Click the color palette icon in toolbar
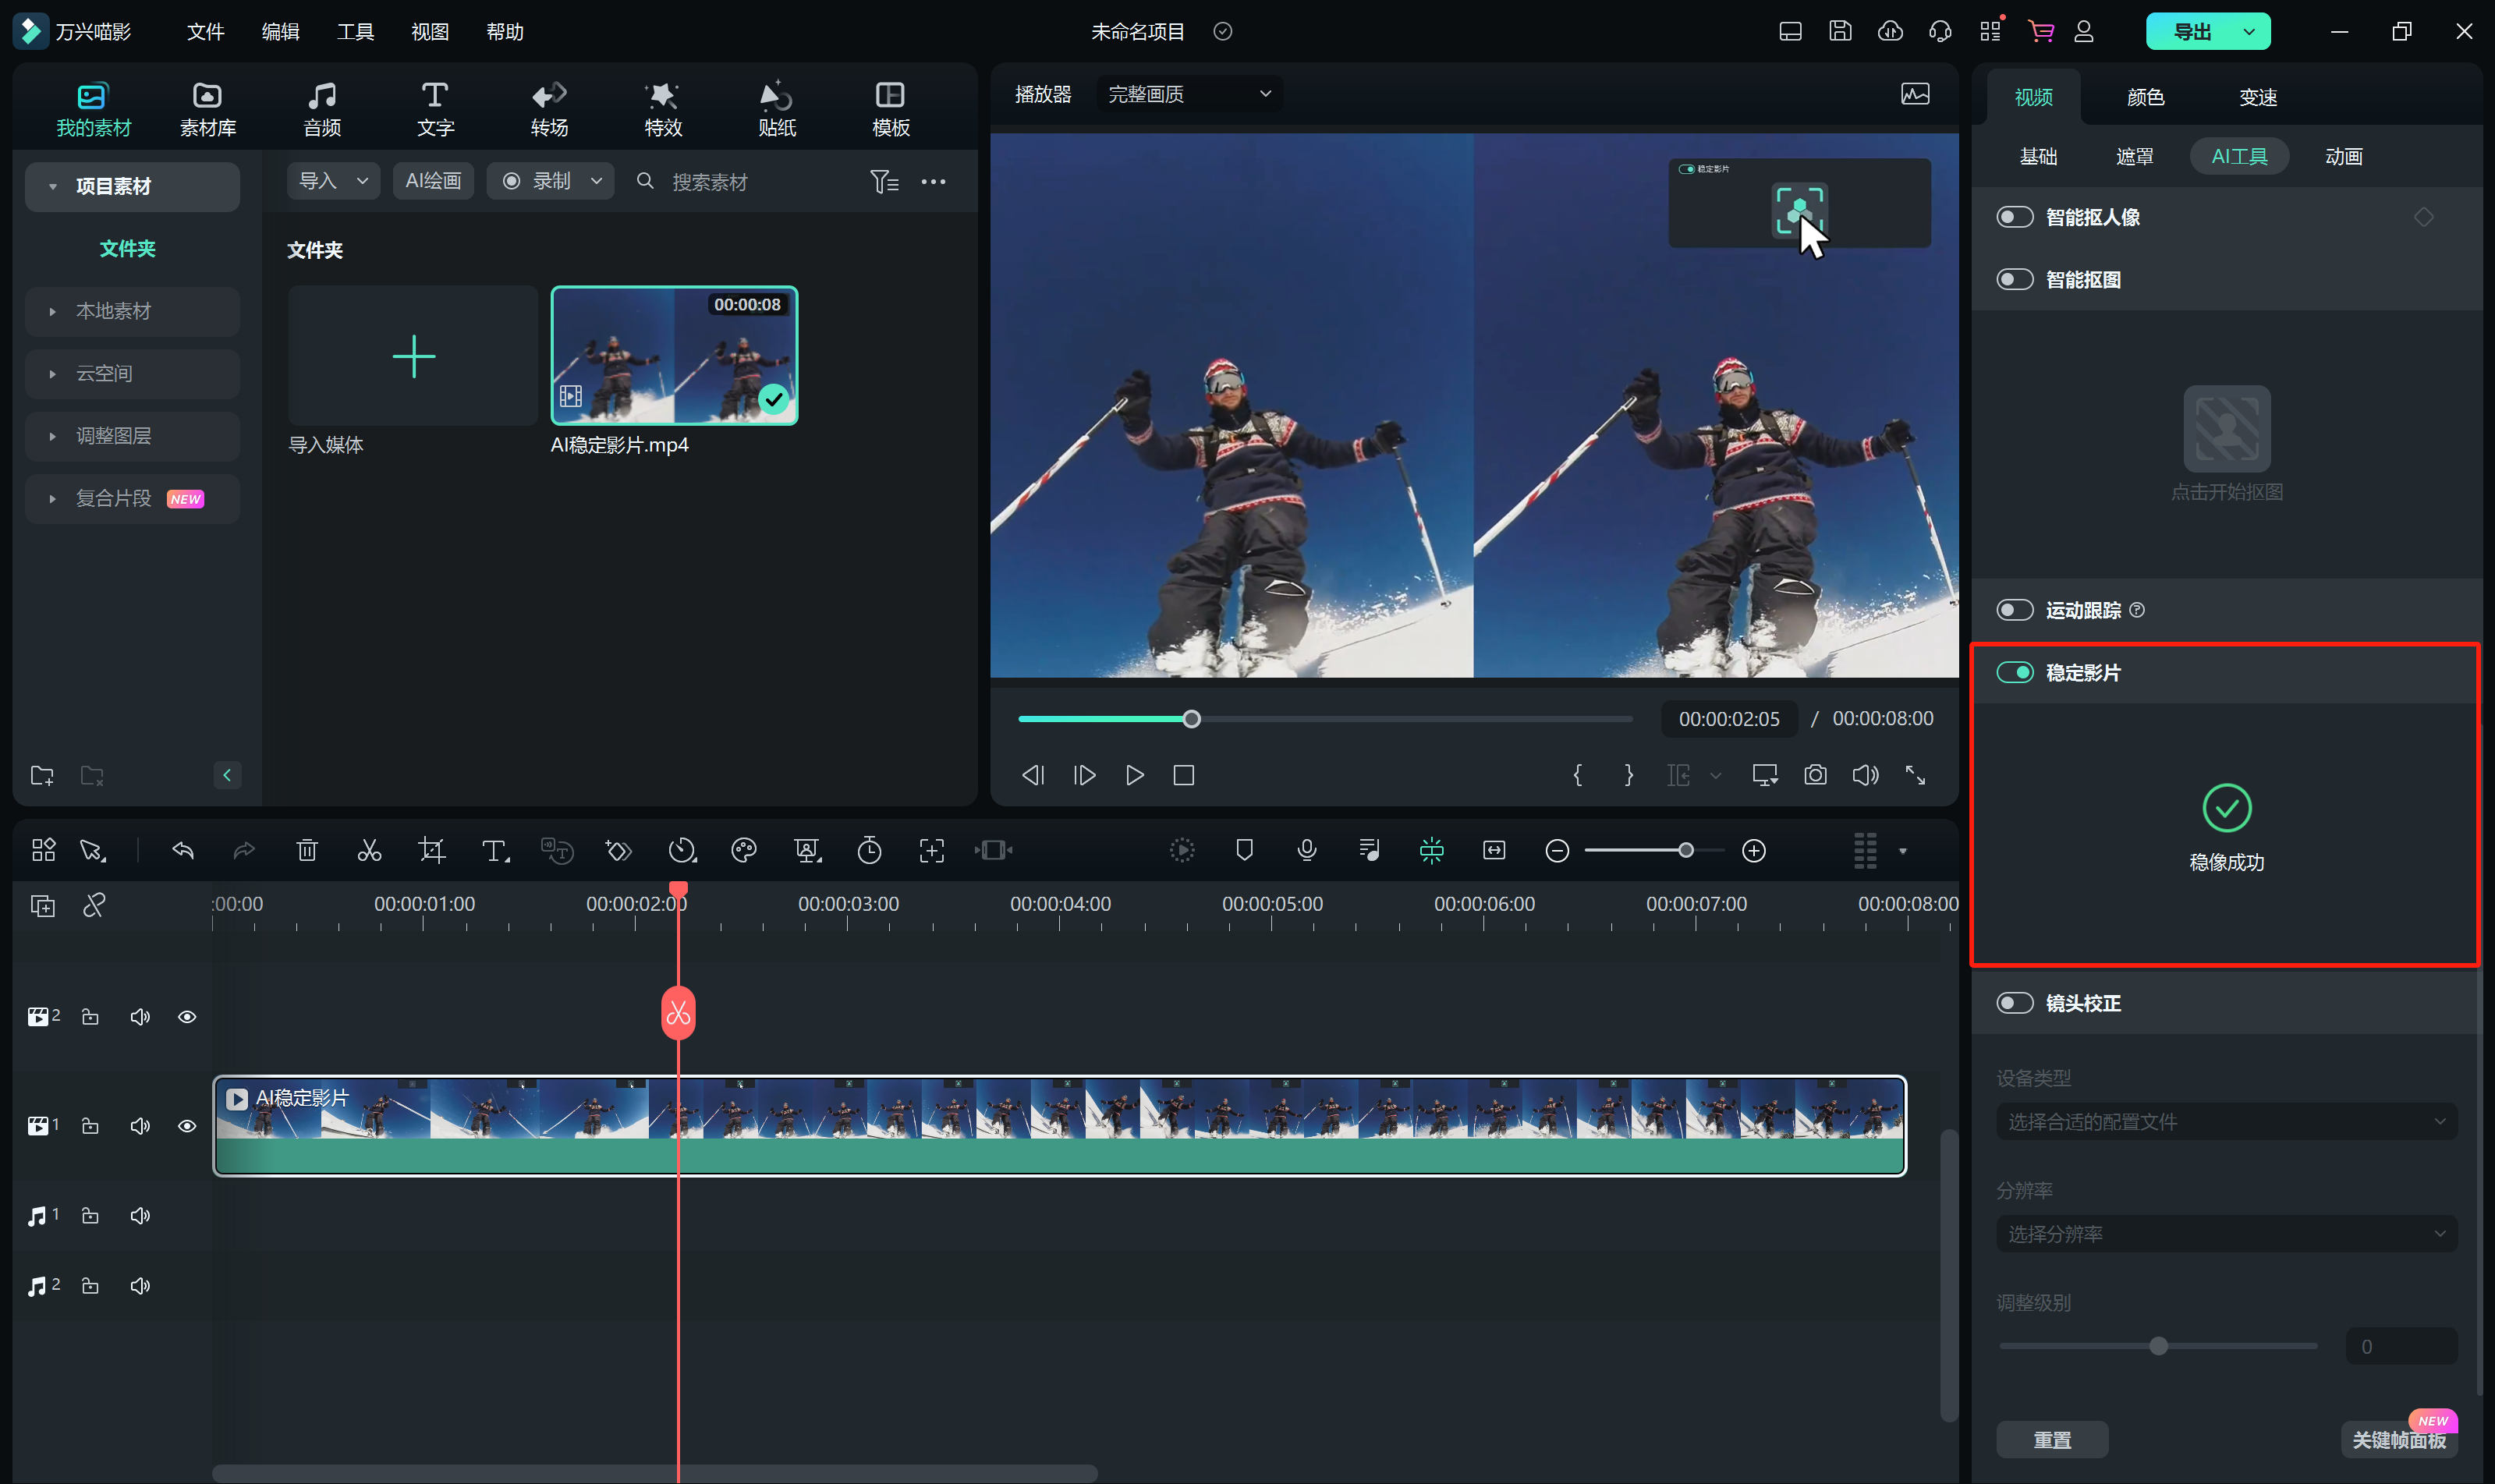The width and height of the screenshot is (2495, 1484). point(744,851)
